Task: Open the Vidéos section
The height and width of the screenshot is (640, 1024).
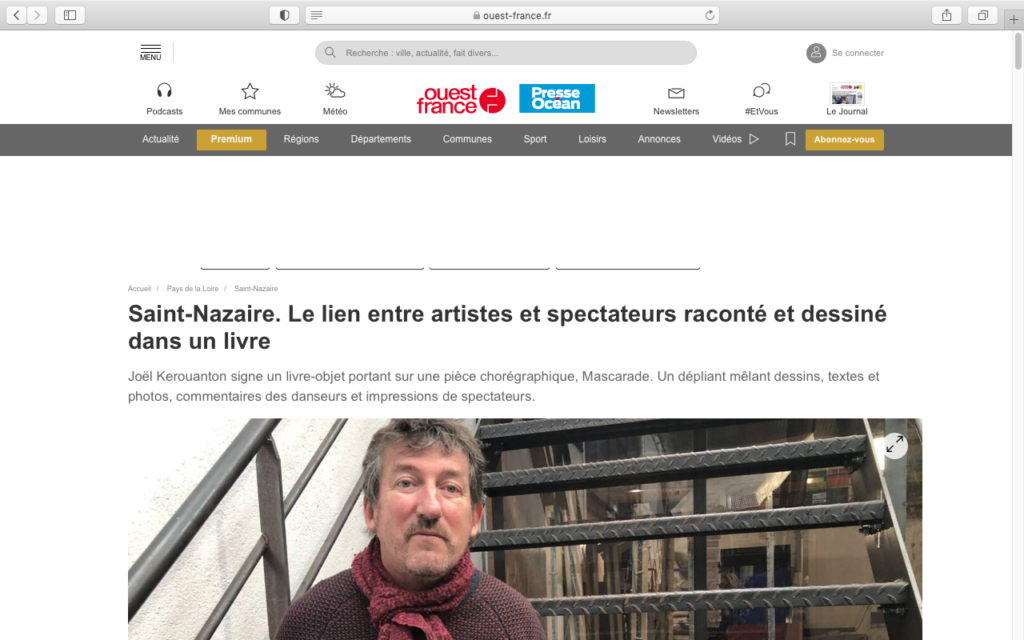Action: click(x=735, y=139)
